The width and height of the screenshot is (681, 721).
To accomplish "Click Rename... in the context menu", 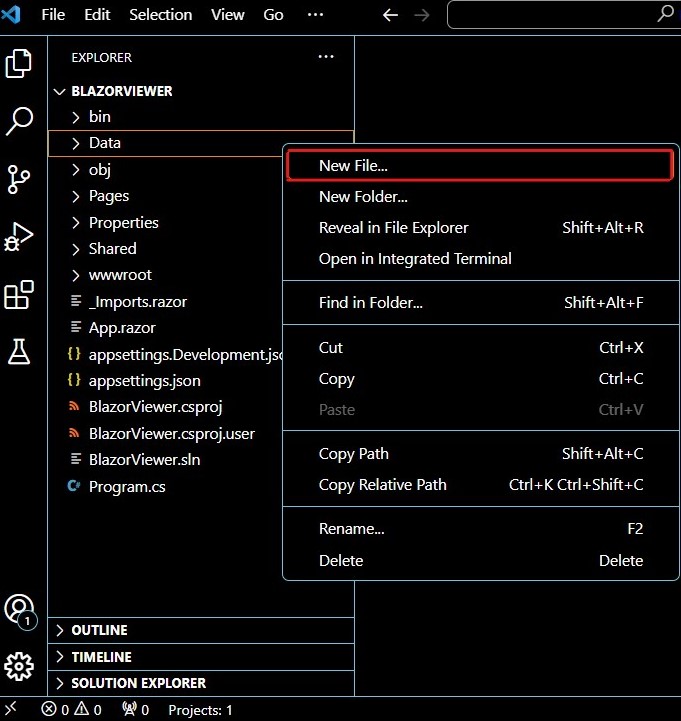I will [351, 529].
